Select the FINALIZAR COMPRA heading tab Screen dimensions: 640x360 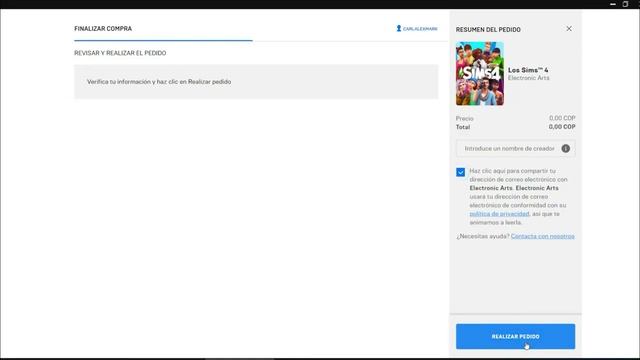103,29
